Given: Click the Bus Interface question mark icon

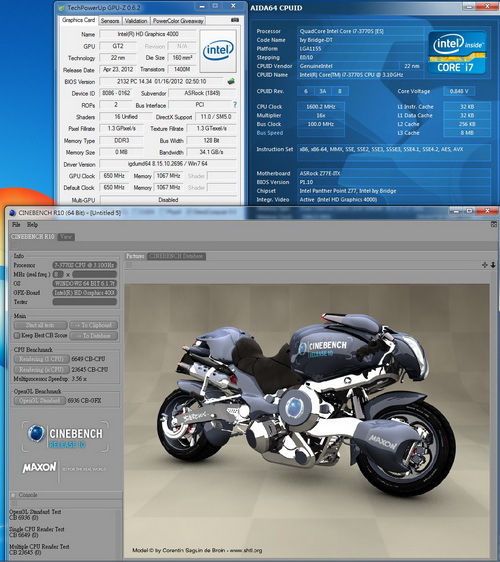Looking at the screenshot, I should 235,105.
